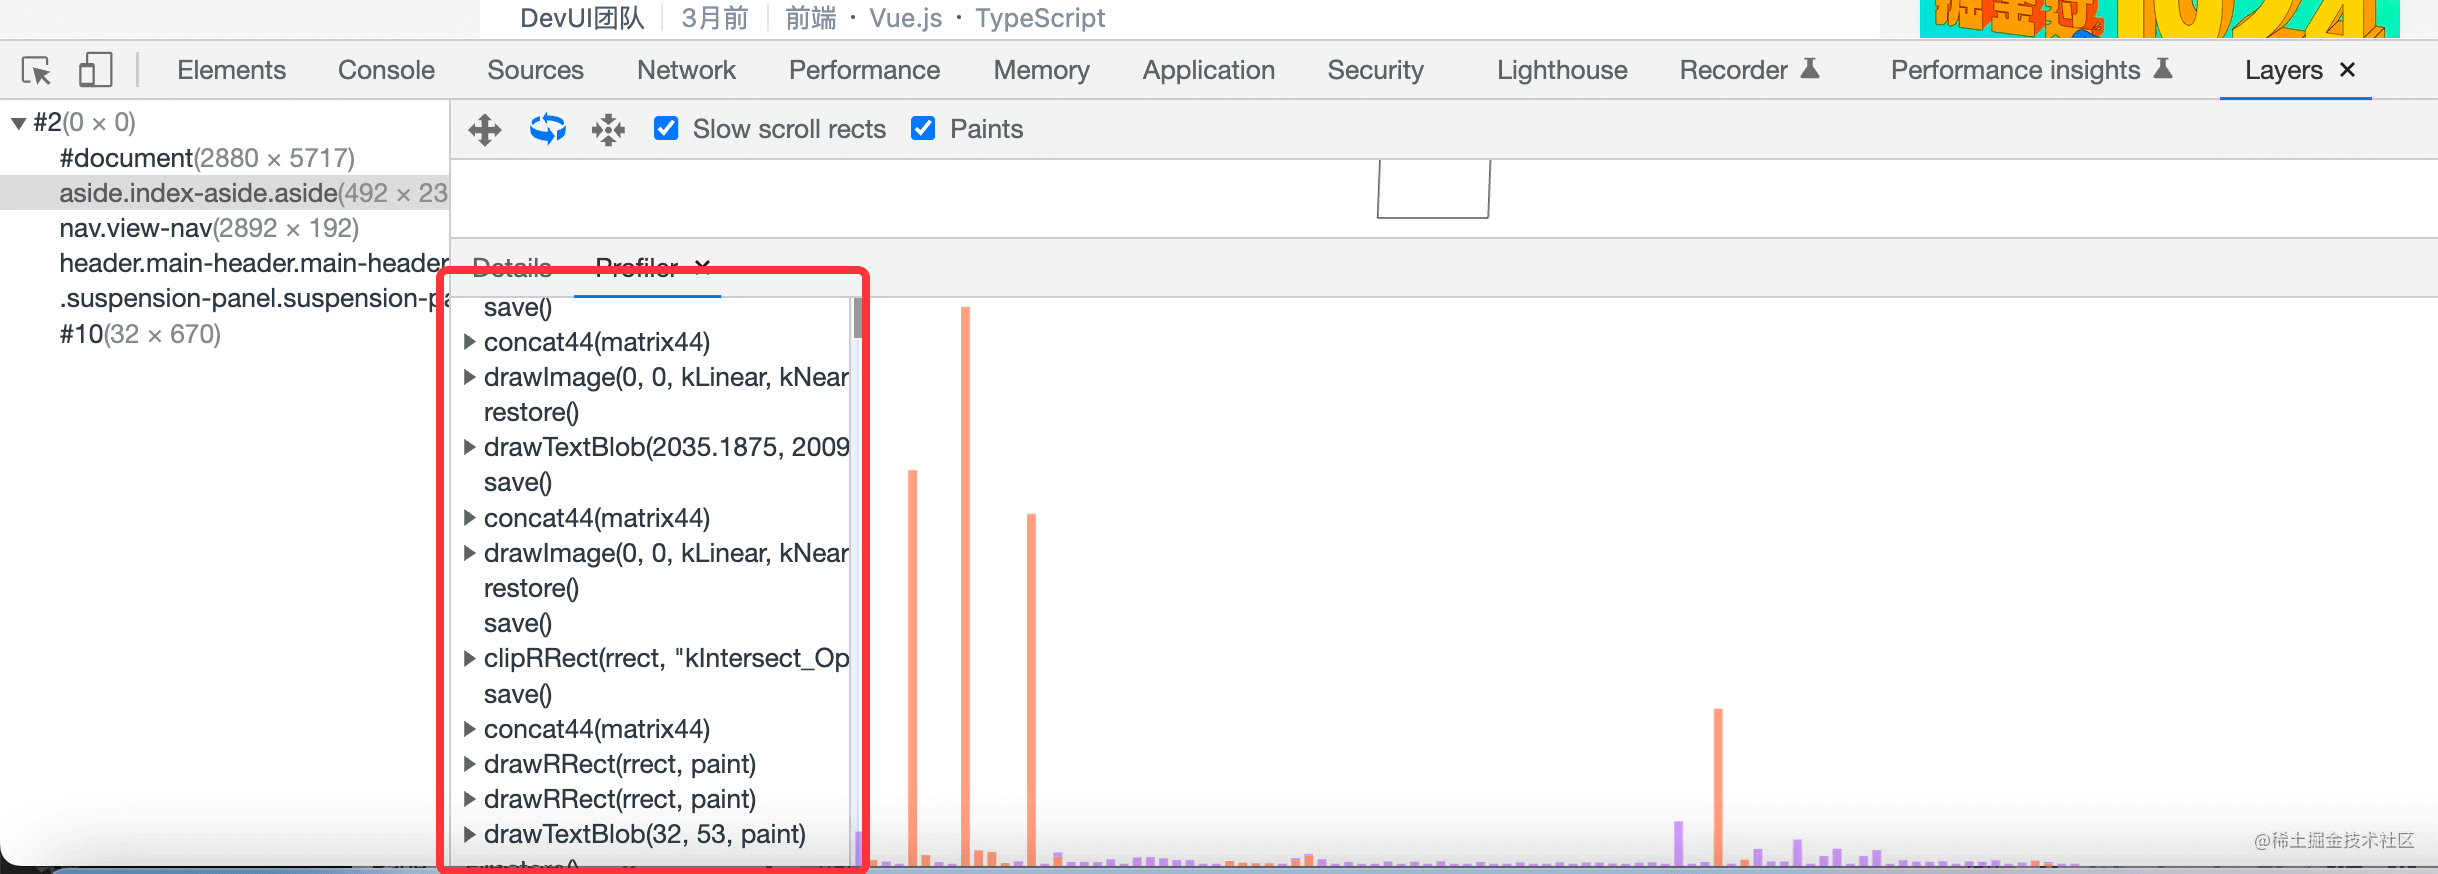
Task: Click the DevUI团队 author link
Action: click(x=583, y=18)
